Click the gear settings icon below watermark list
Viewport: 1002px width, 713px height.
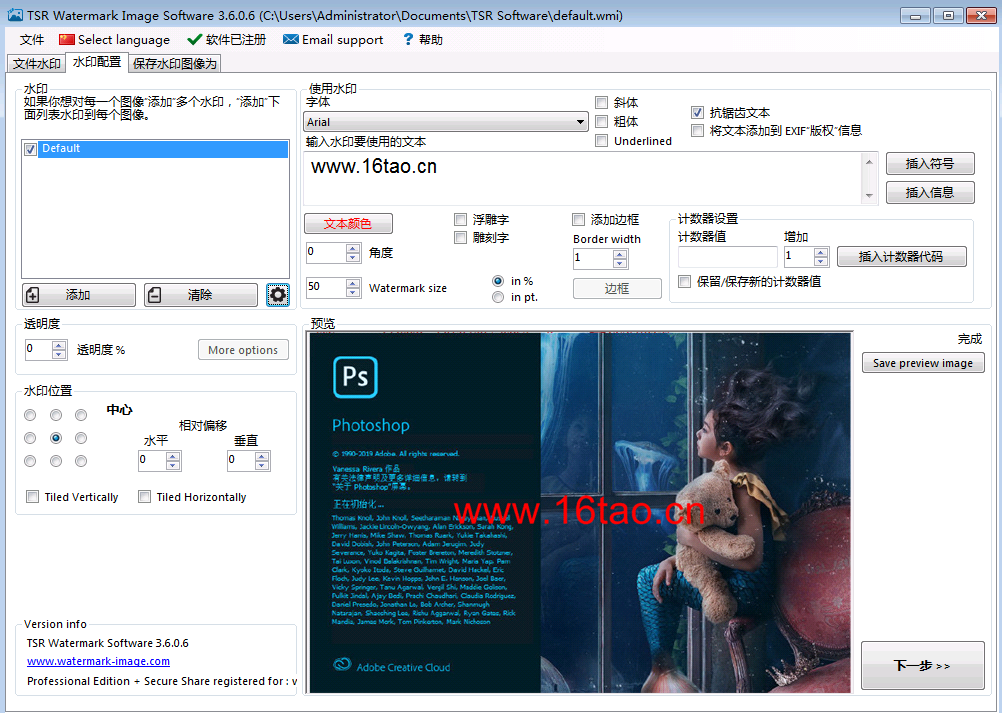tap(277, 295)
